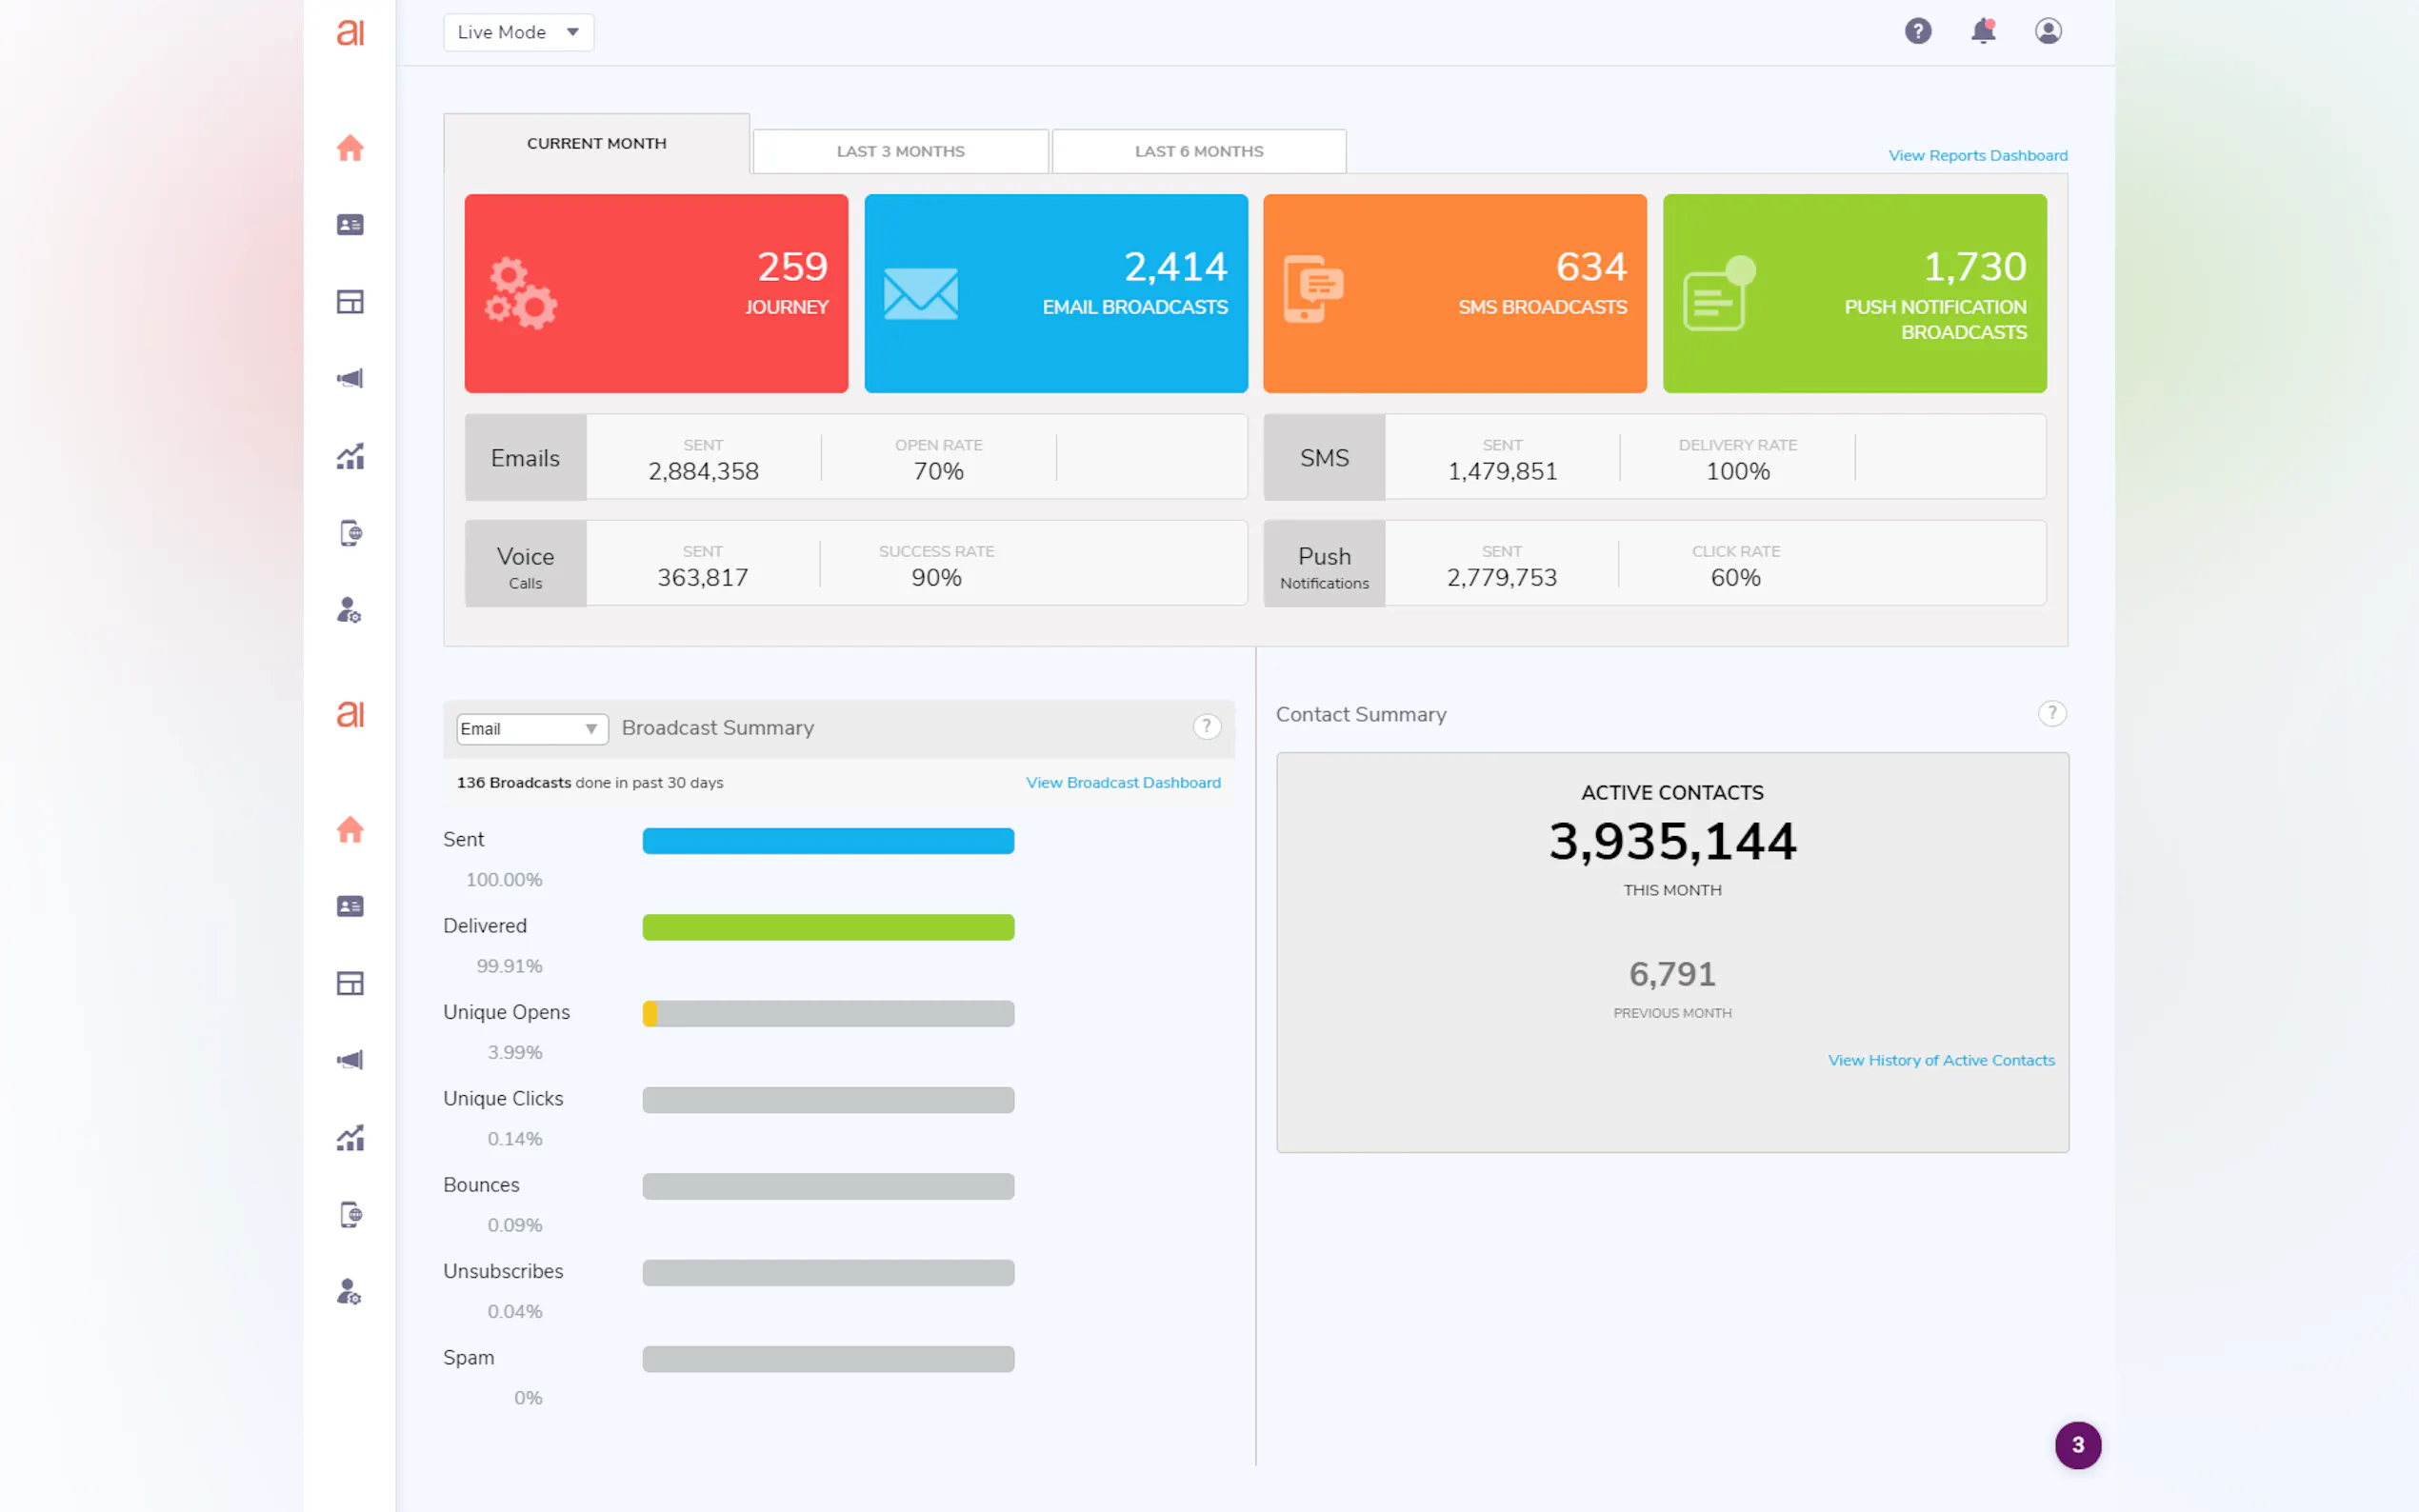Open the Broadcasts megaphone icon

tap(349, 378)
